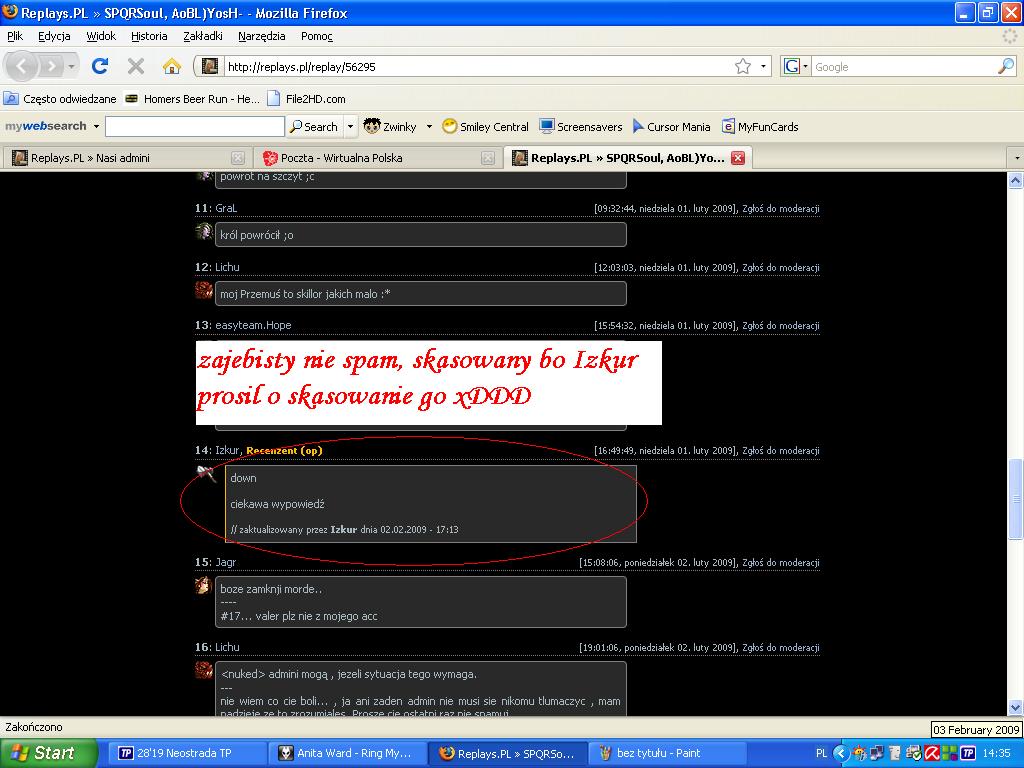1024x768 pixels.
Task: Close the active Replays.PL SPQRSoul tab
Action: click(738, 158)
